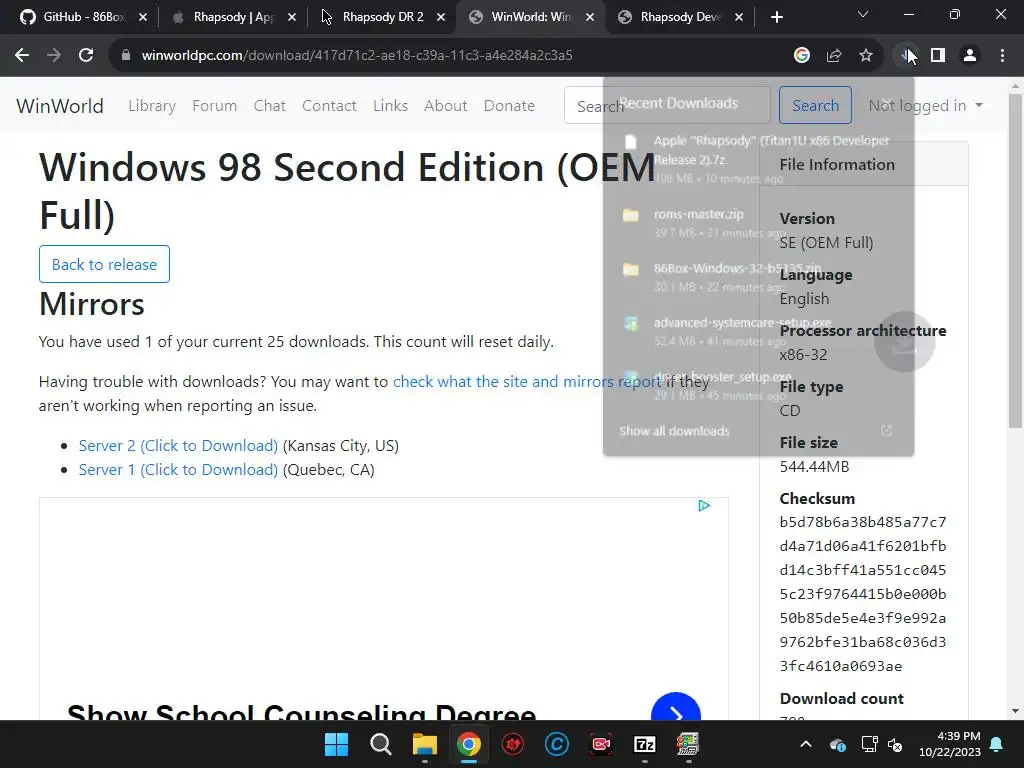
Task: Open a new browser tab
Action: [776, 17]
